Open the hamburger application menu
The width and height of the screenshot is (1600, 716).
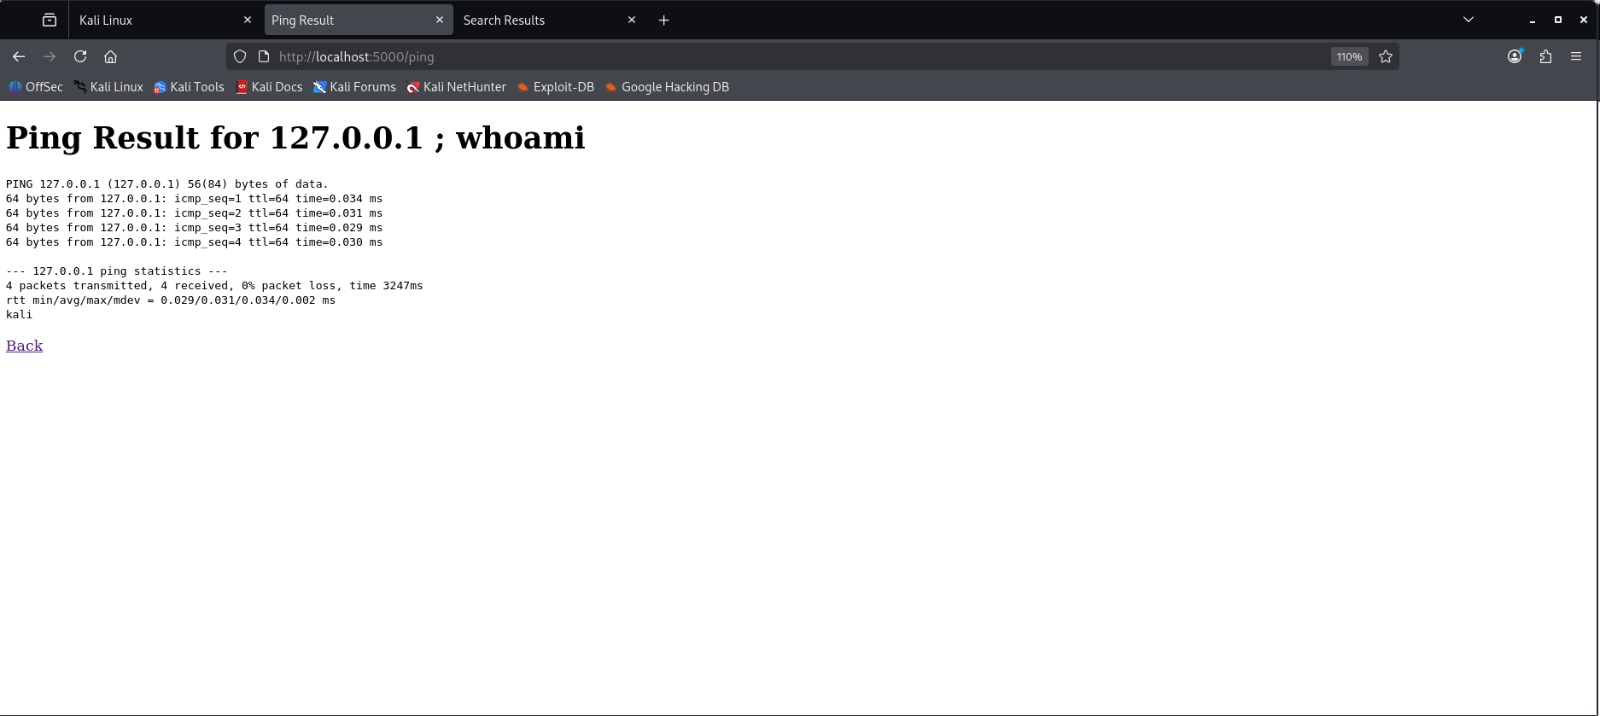1576,57
